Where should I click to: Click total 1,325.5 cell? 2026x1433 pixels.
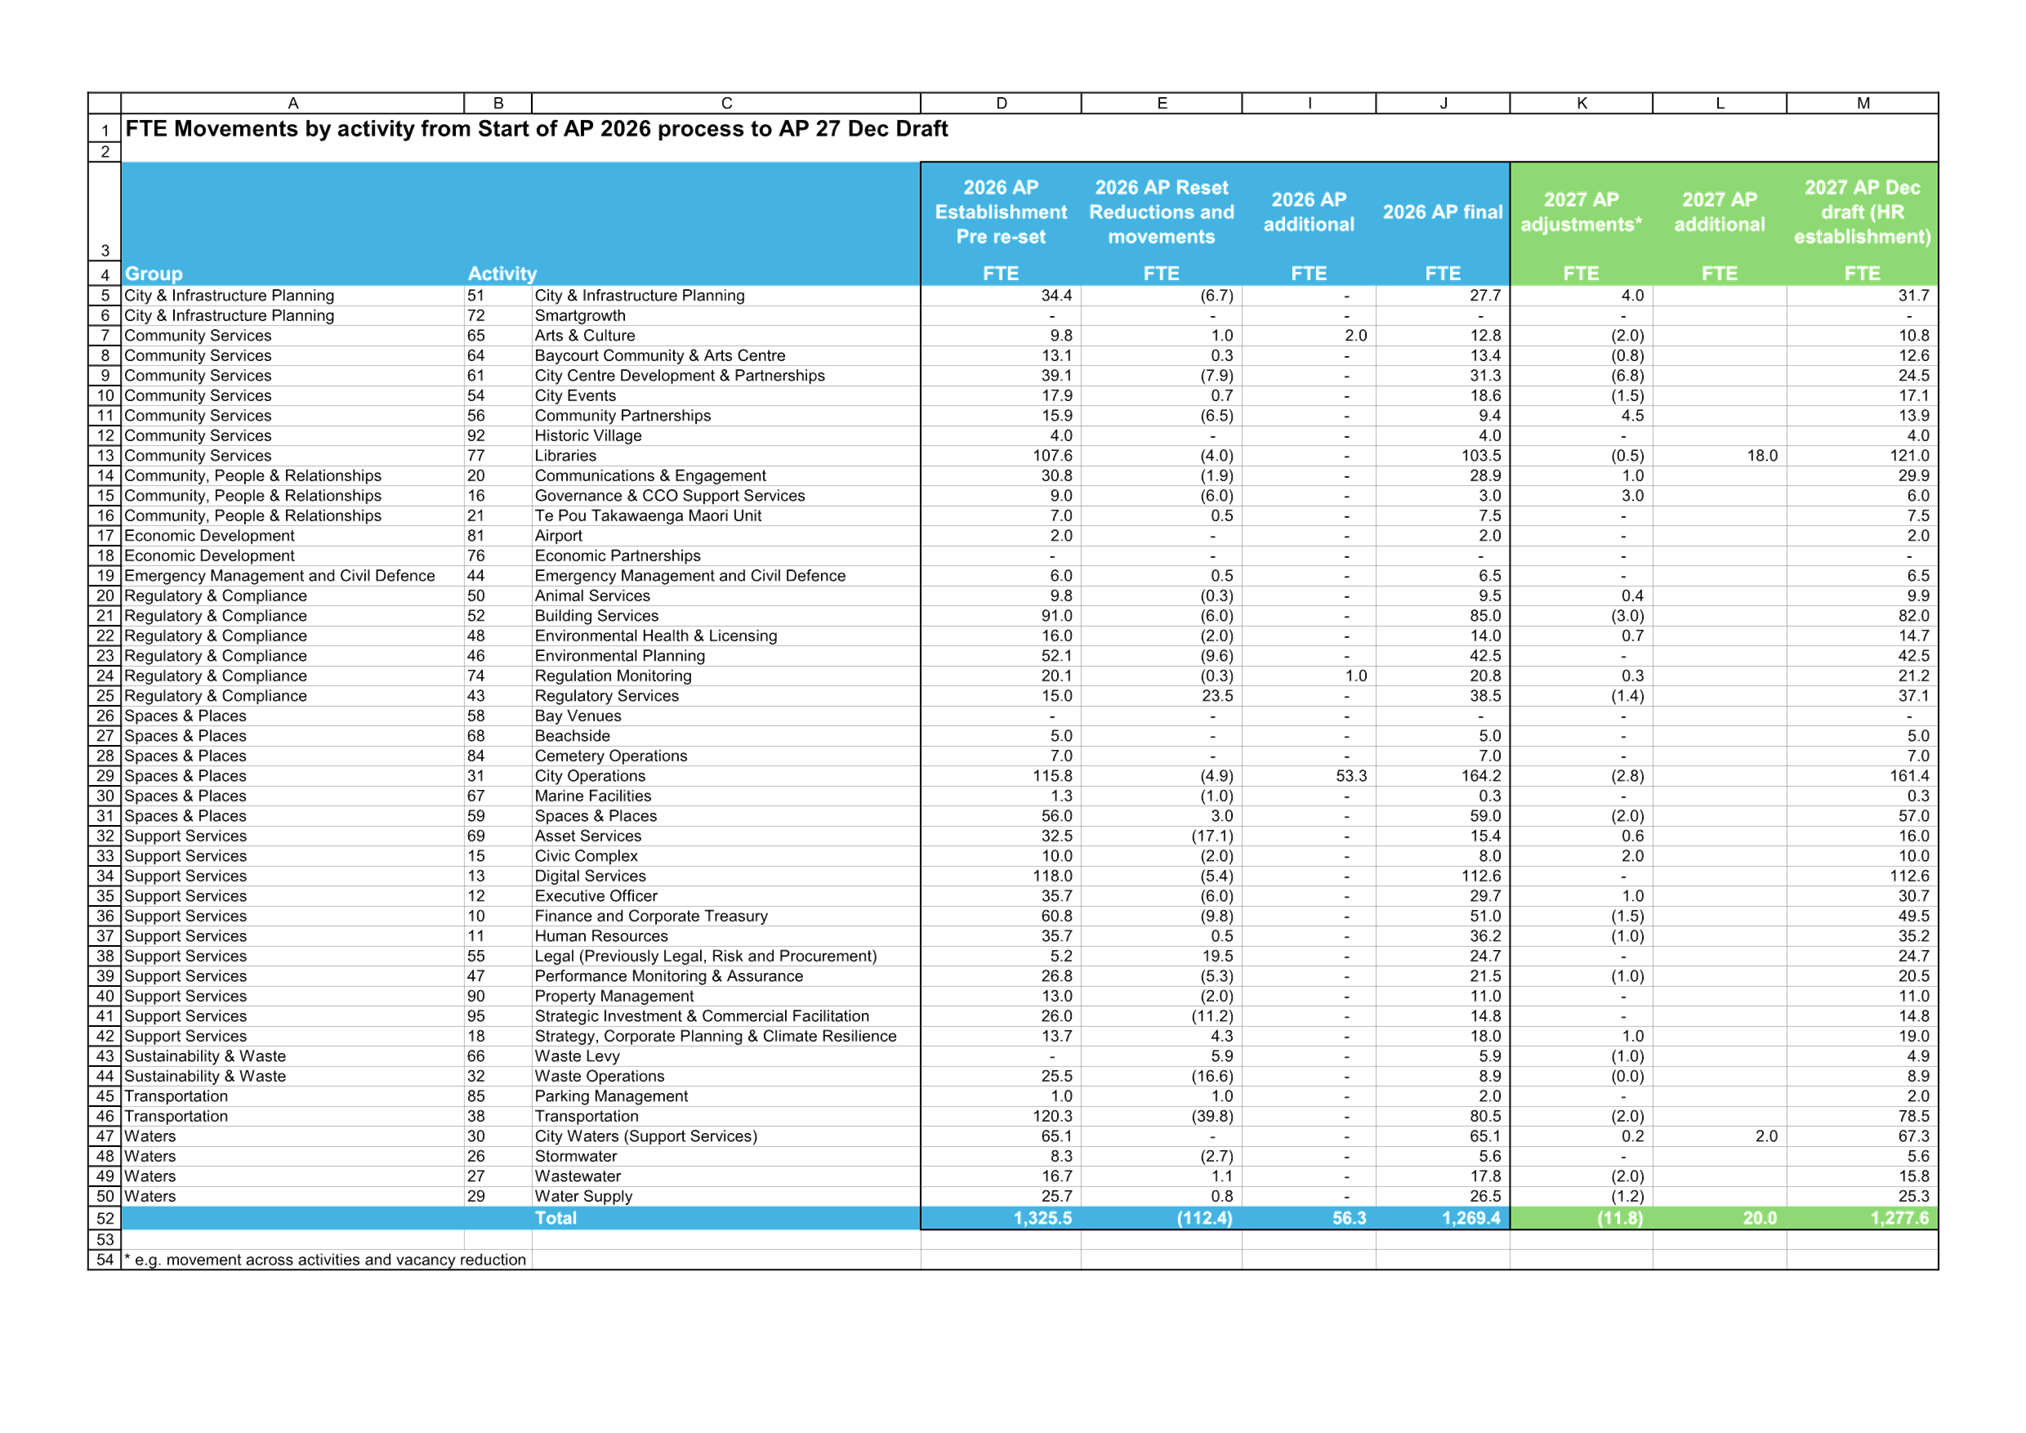[x=1042, y=1218]
